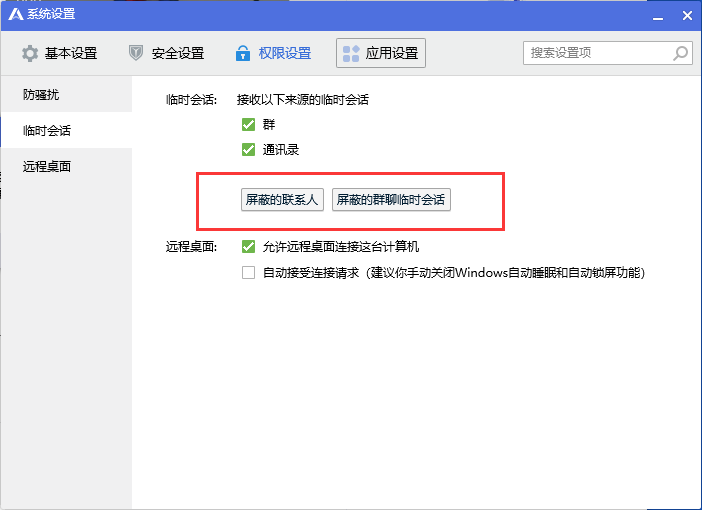The image size is (702, 510).
Task: Uncheck the 群 checkbox
Action: [248, 124]
